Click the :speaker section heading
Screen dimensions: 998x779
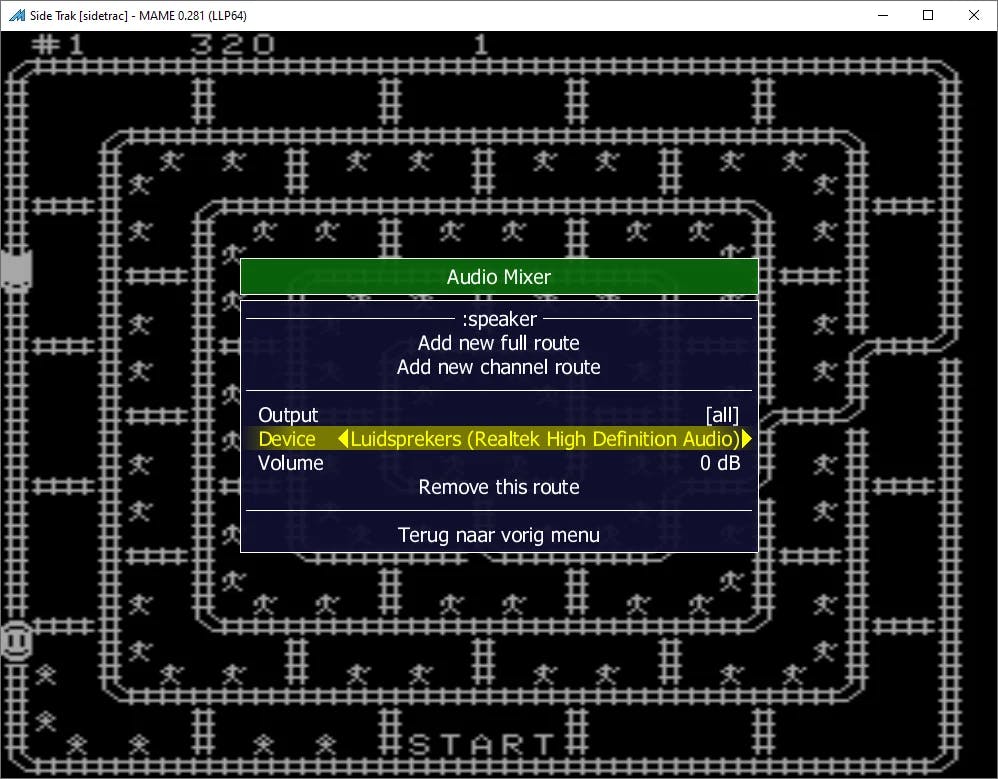pos(499,319)
